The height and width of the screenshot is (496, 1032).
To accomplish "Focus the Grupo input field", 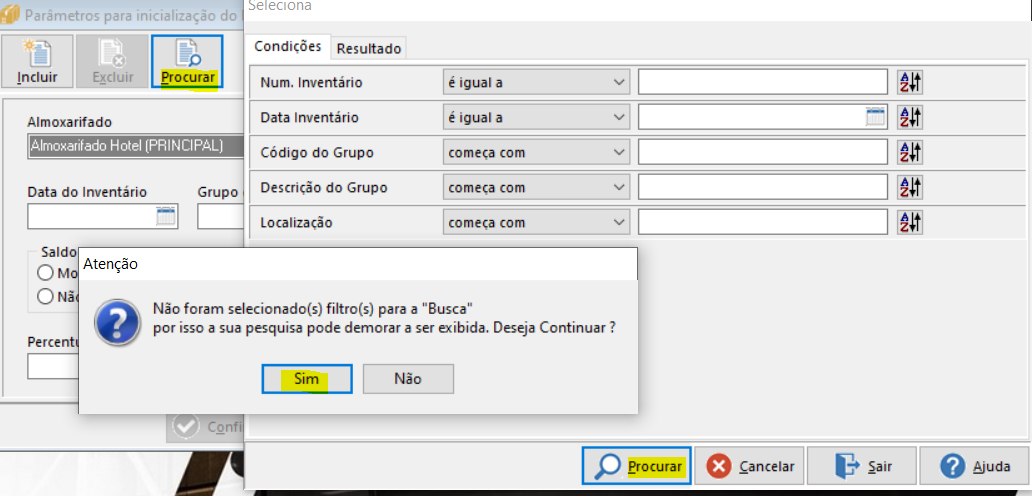I will [x=220, y=216].
